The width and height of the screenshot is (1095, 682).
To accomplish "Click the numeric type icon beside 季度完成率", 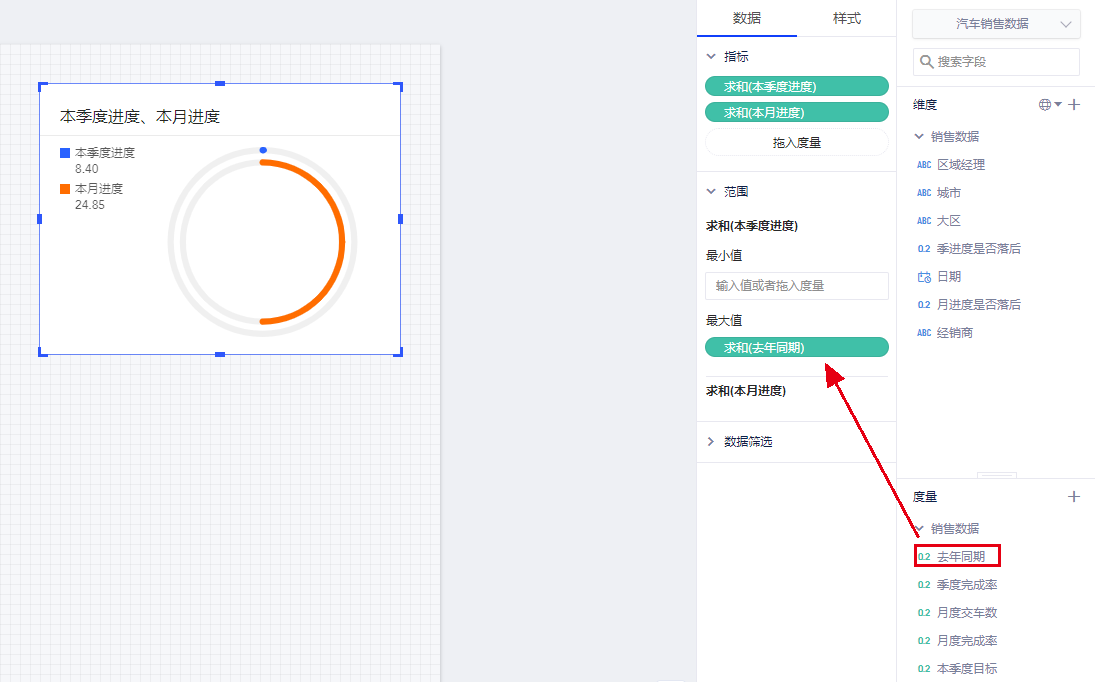I will (924, 585).
